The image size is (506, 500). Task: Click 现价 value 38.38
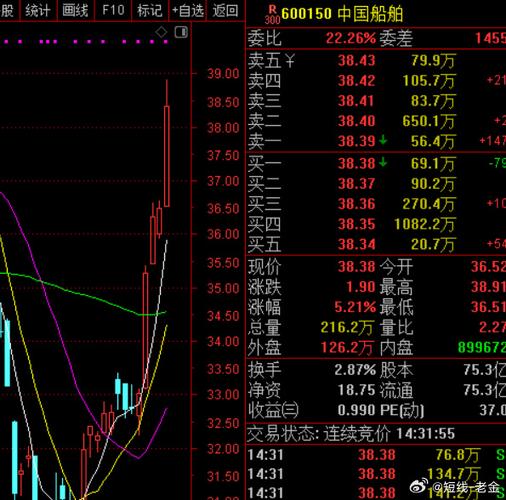point(356,267)
